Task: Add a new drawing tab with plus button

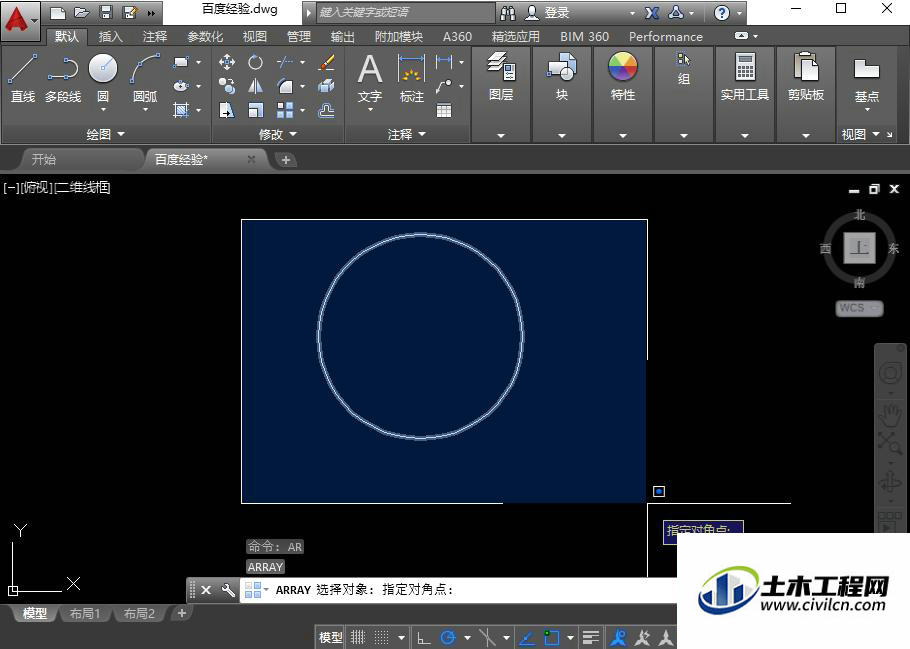Action: 286,160
